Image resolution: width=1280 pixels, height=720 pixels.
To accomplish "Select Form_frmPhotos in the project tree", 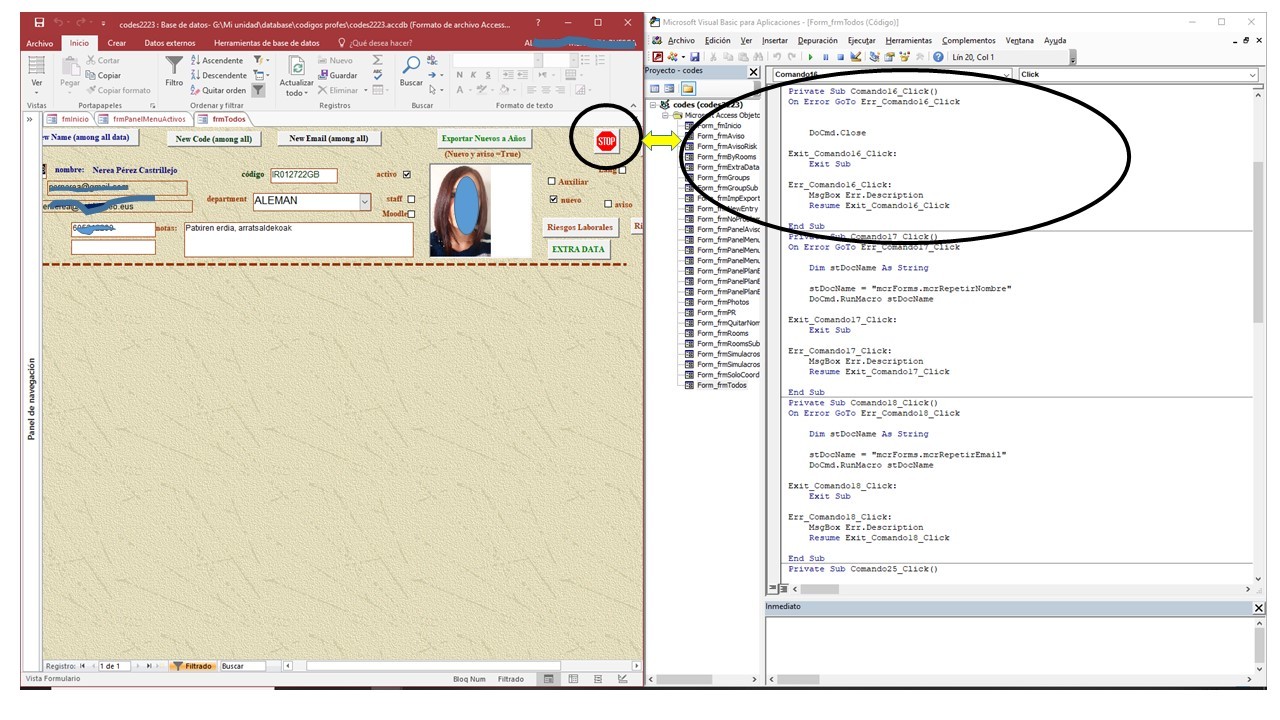I will point(722,302).
